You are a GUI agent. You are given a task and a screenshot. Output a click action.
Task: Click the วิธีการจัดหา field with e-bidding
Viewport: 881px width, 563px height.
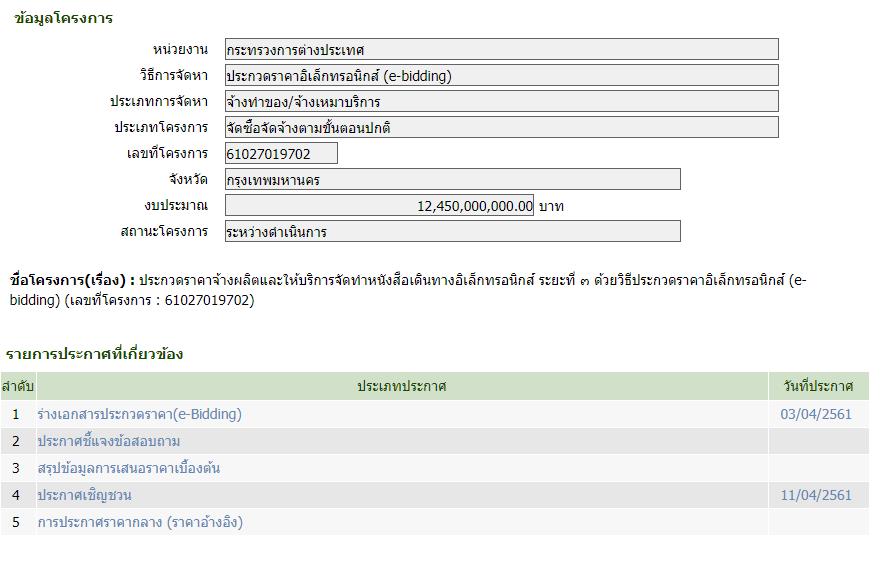coord(501,75)
